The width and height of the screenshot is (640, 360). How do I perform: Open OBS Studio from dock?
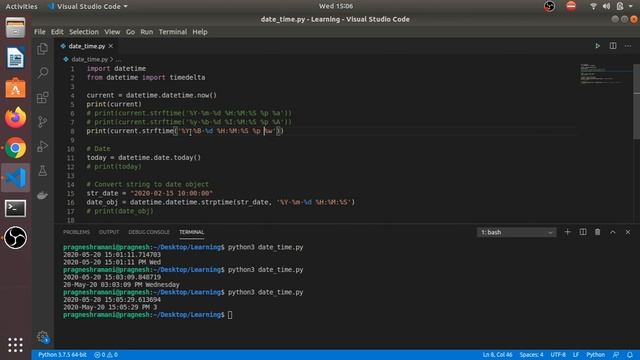click(16, 238)
